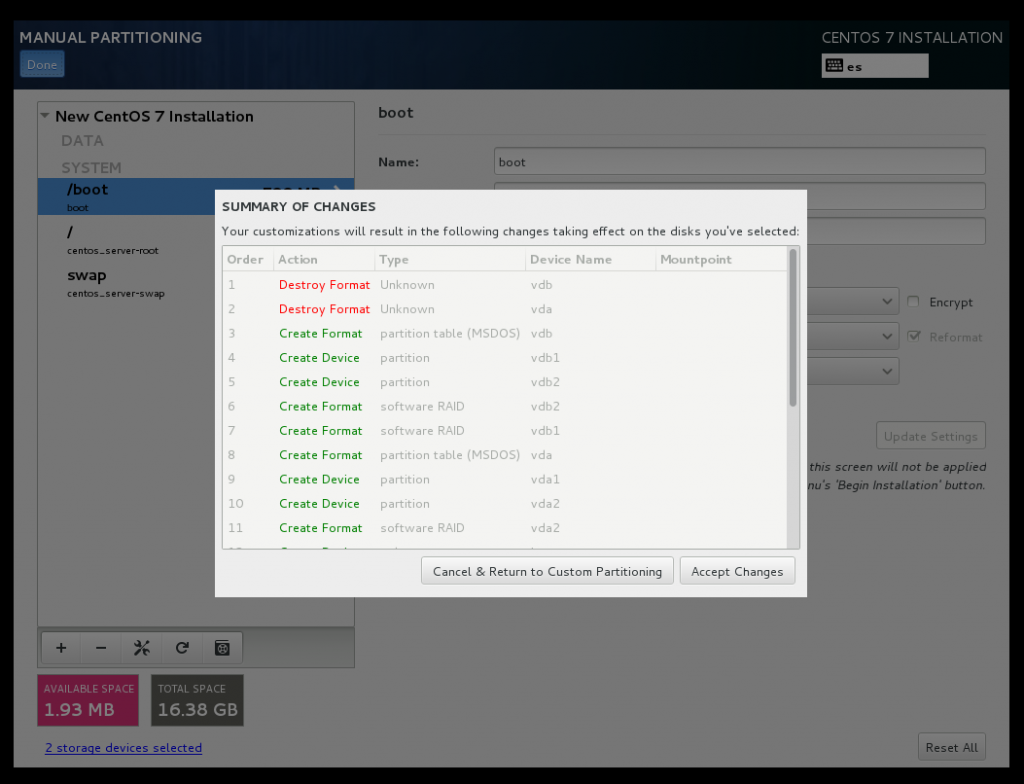1024x784 pixels.
Task: Click Accept Changes in the summary dialog
Action: (737, 571)
